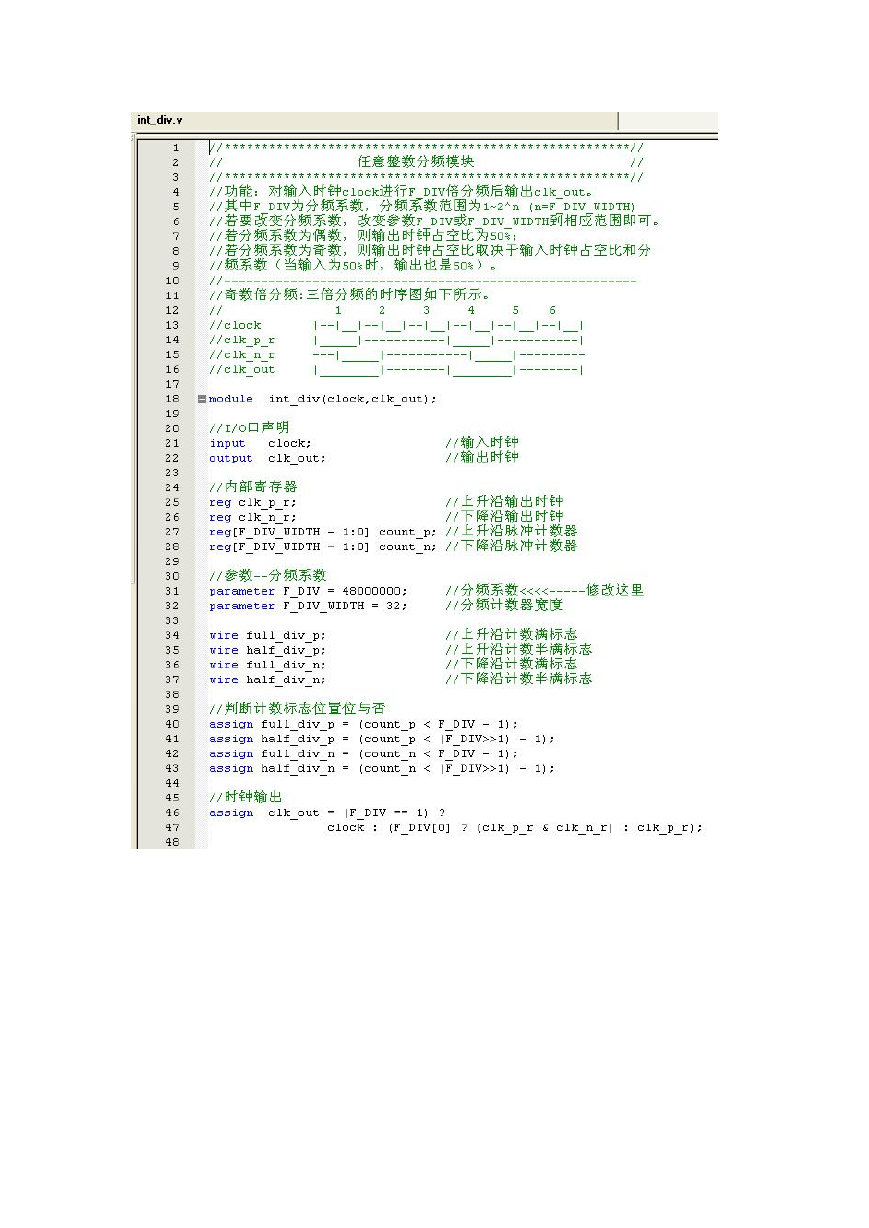Click the comment //分频计数器宽度

(504, 605)
